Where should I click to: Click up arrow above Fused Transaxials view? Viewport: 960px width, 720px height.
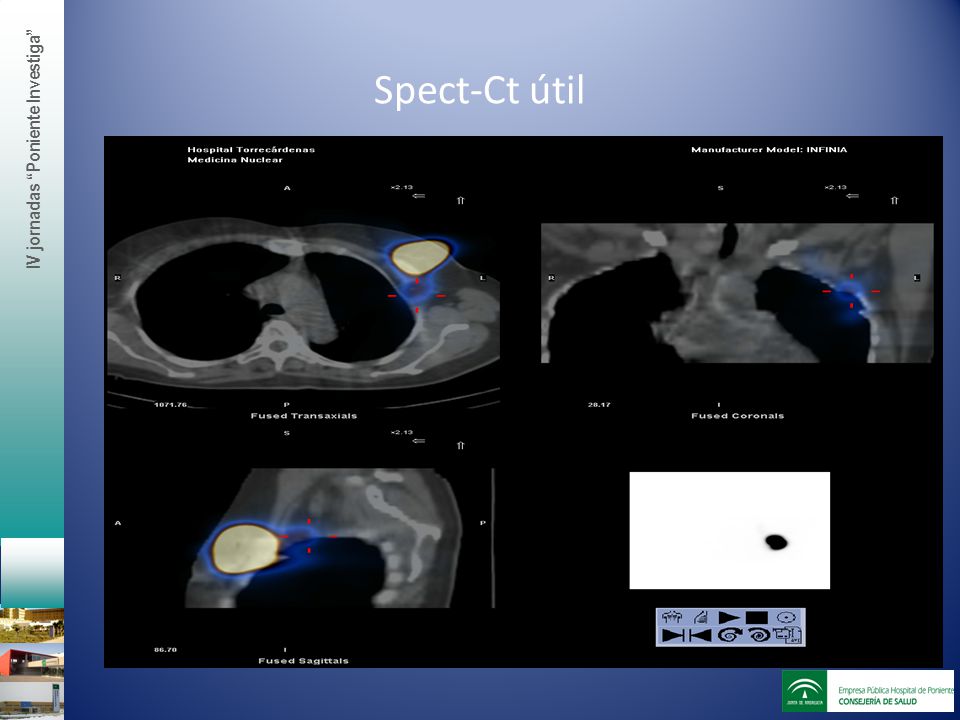click(x=460, y=200)
